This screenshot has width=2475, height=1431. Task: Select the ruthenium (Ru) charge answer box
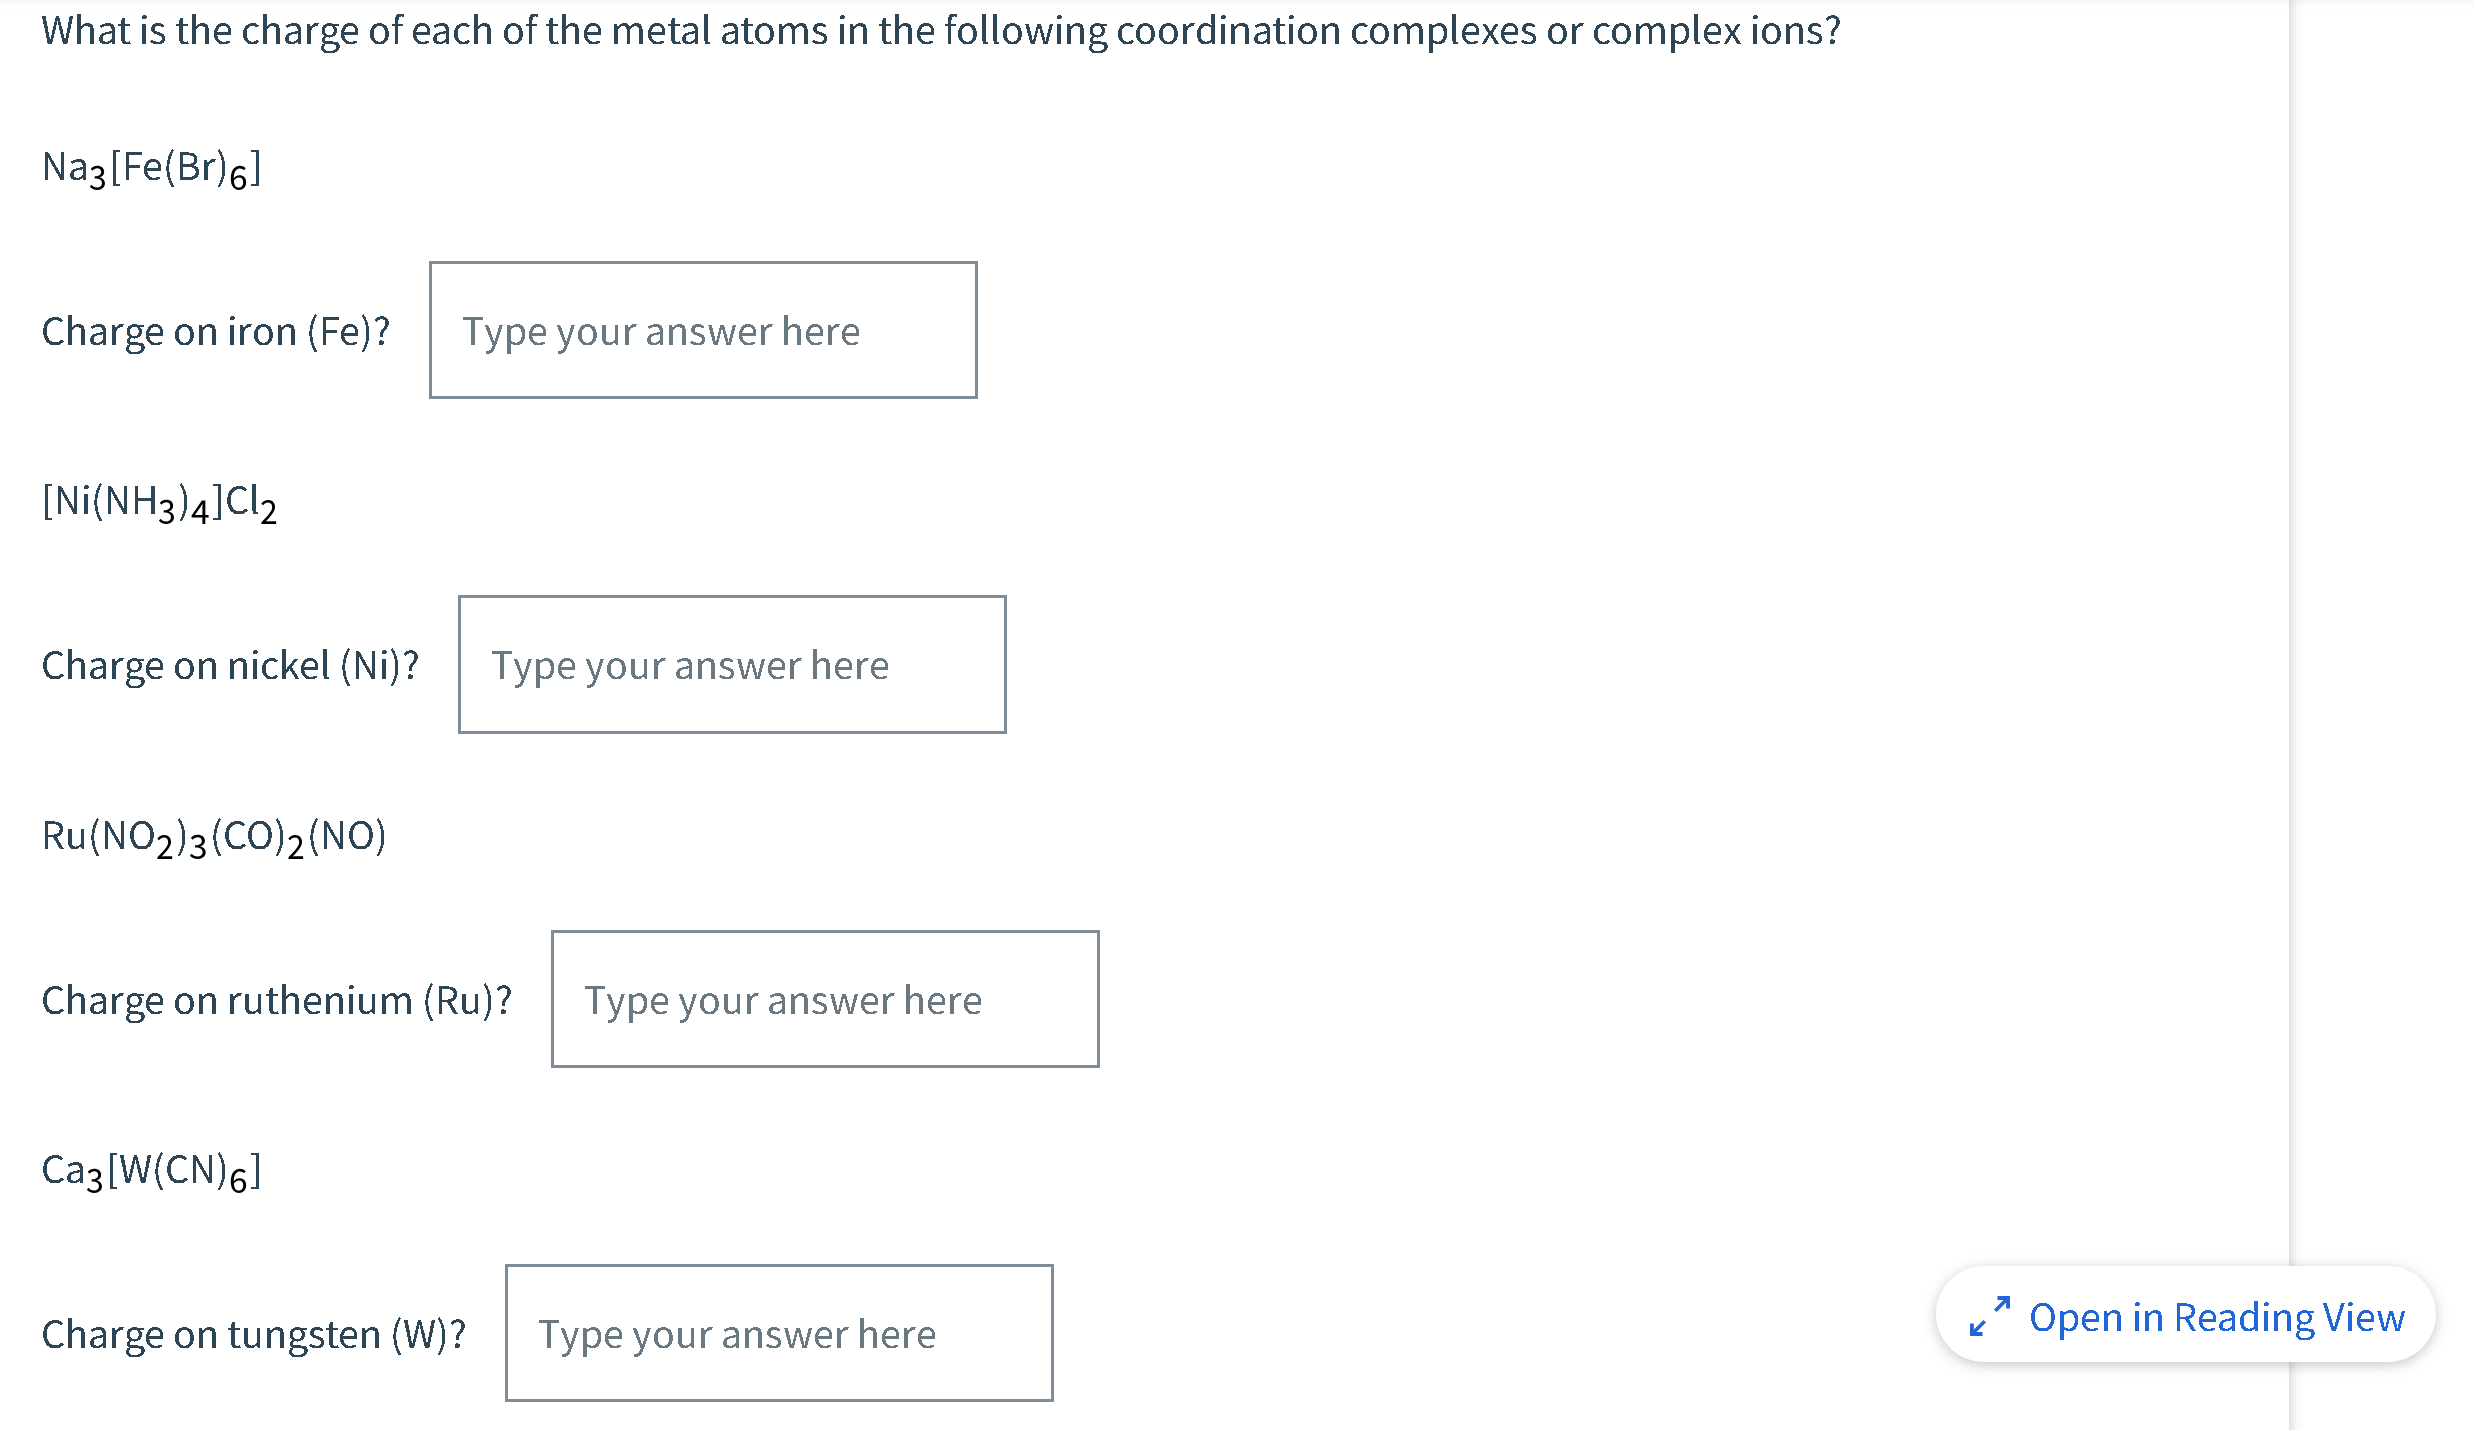coord(825,1000)
